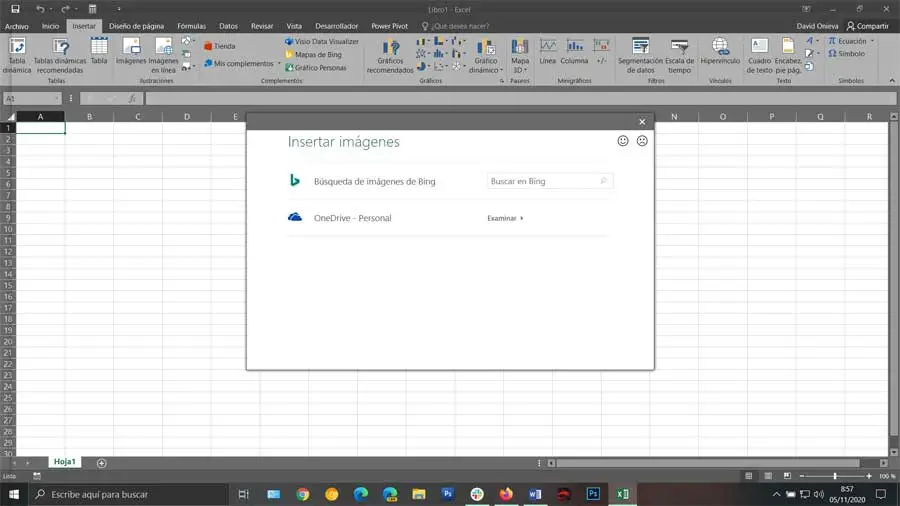Switch to the Datos tab
The width and height of the screenshot is (900, 506).
[x=228, y=26]
